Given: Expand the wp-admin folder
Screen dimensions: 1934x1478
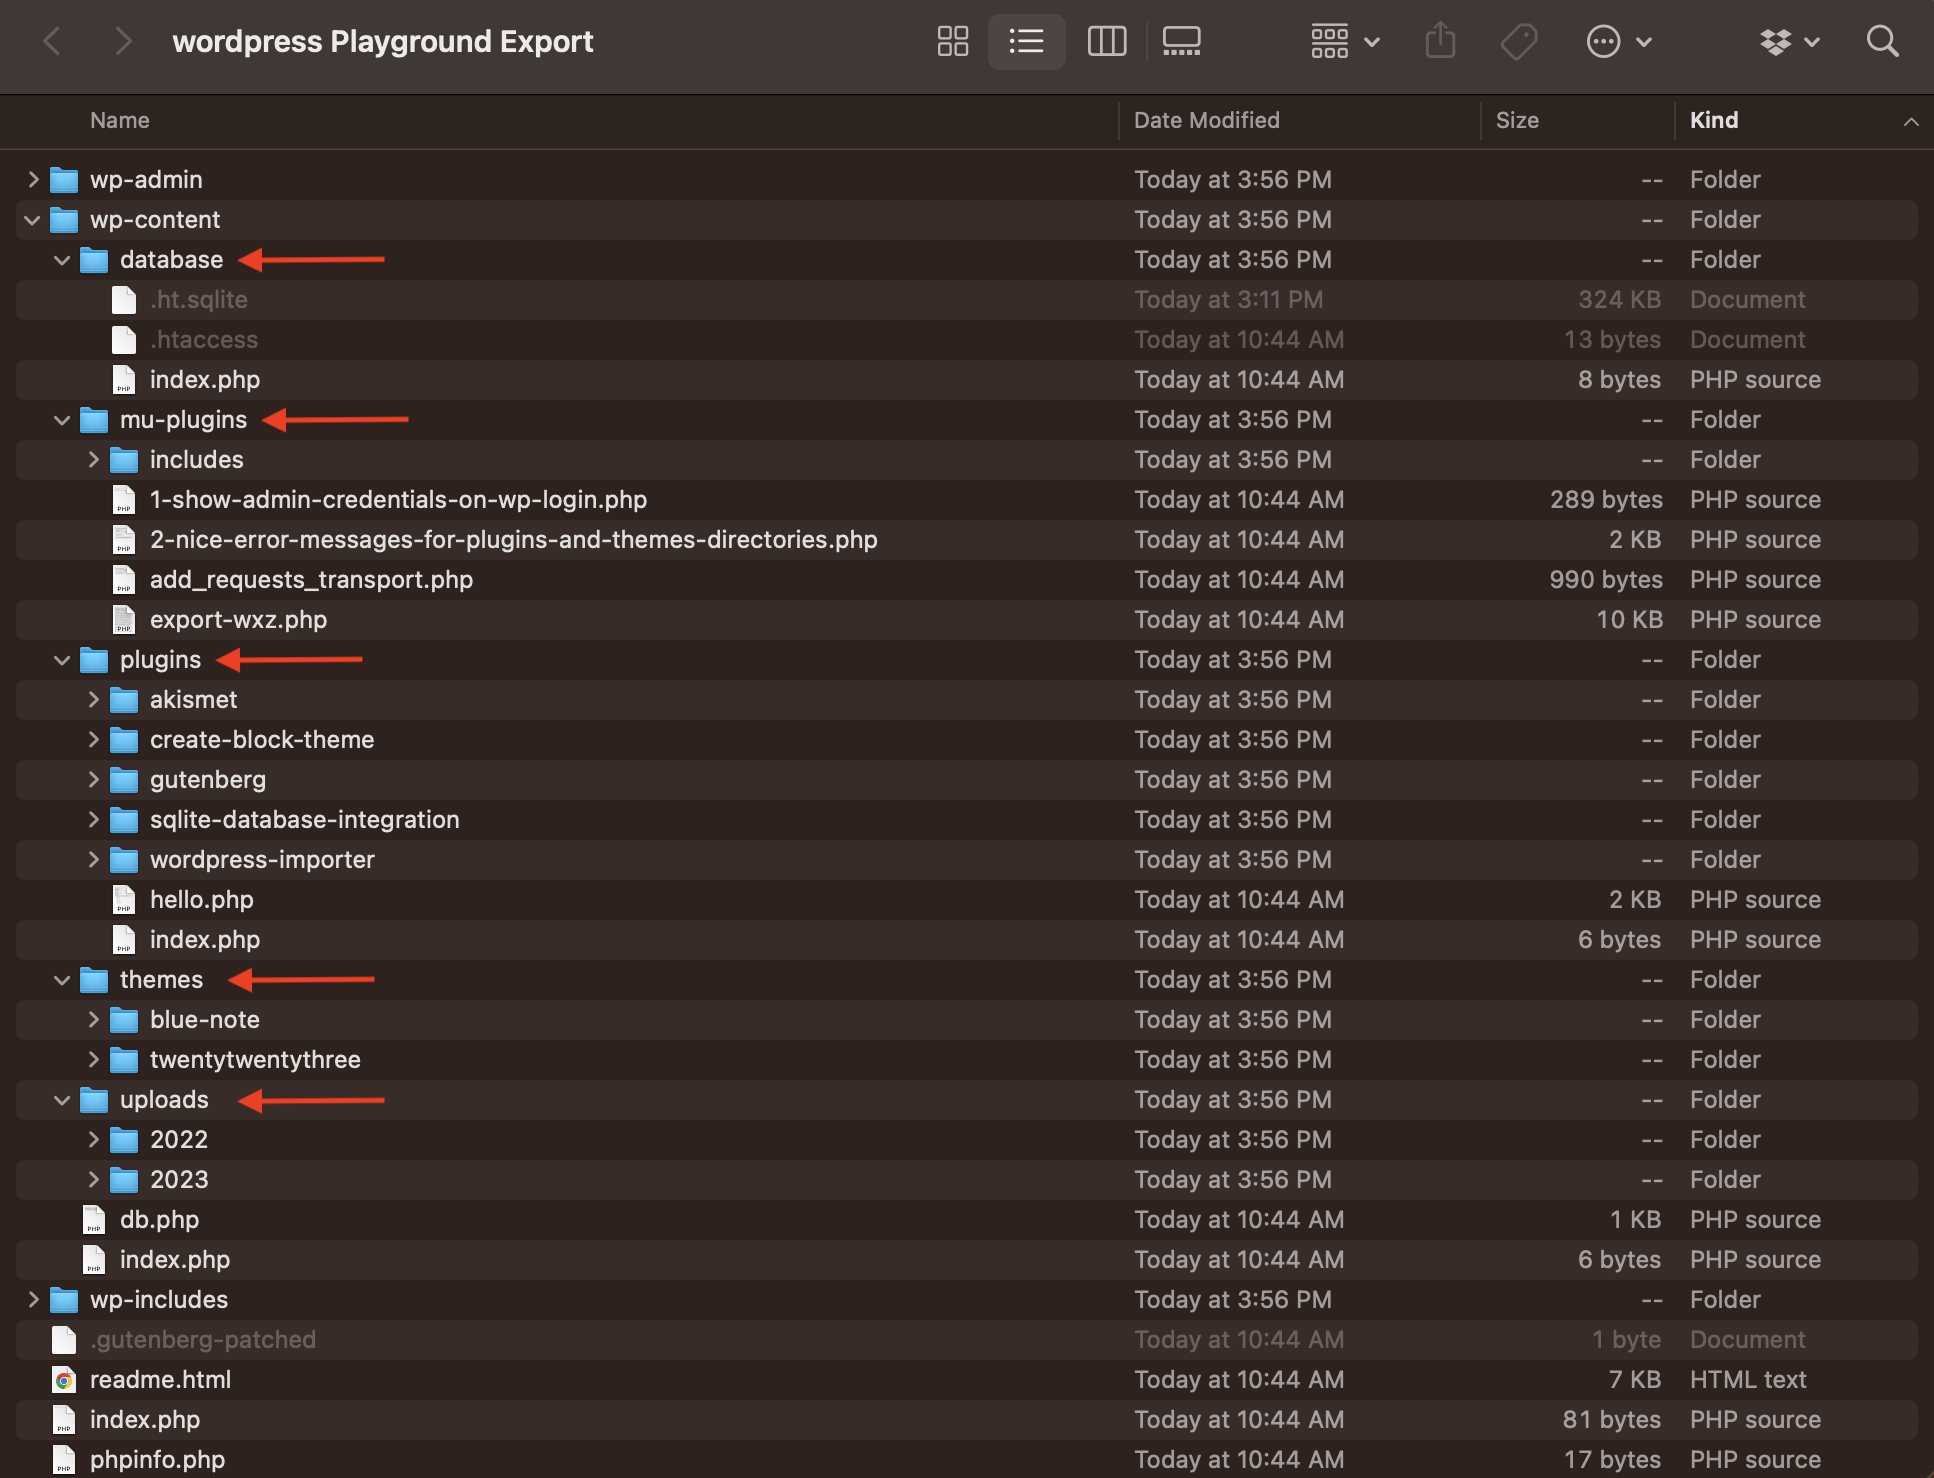Looking at the screenshot, I should [32, 179].
